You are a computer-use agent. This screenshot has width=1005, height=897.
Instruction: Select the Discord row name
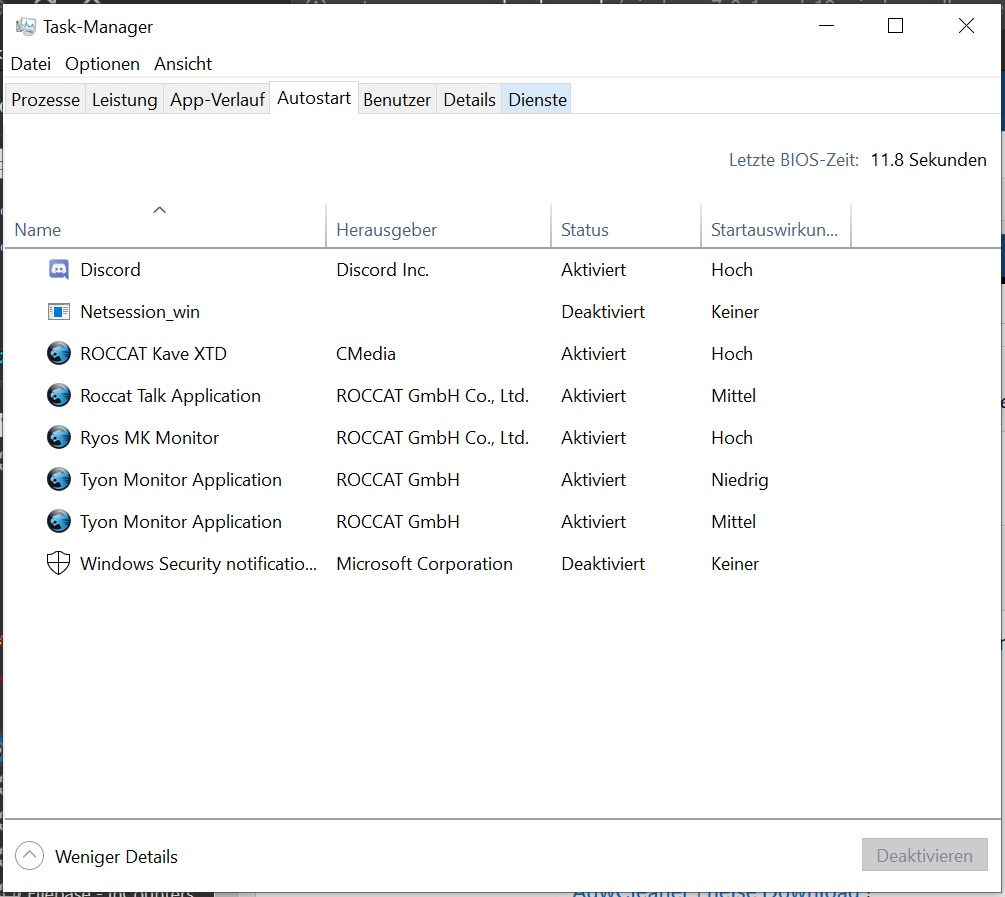tap(110, 270)
